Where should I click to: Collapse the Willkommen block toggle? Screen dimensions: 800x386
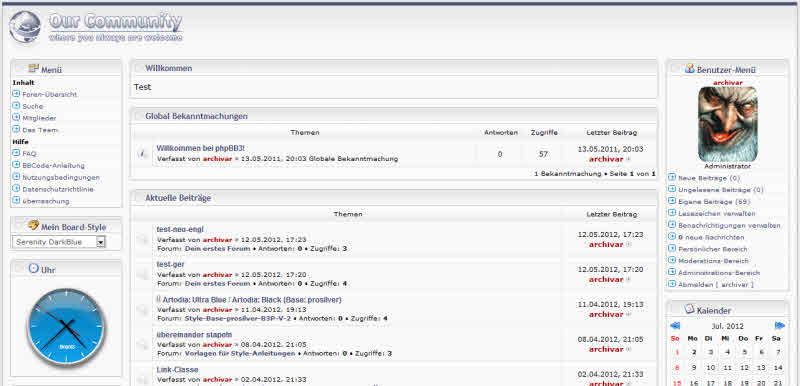(137, 68)
